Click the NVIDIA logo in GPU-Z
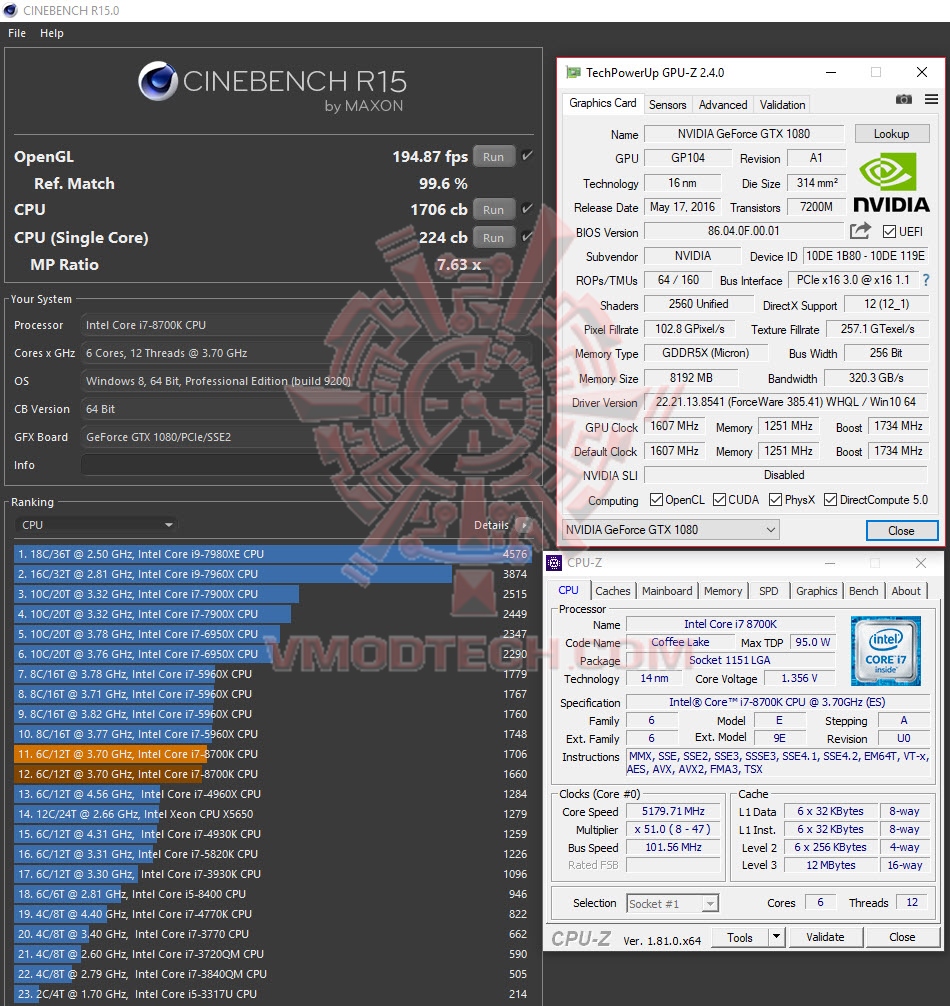This screenshot has height=1006, width=950. pyautogui.click(x=891, y=185)
